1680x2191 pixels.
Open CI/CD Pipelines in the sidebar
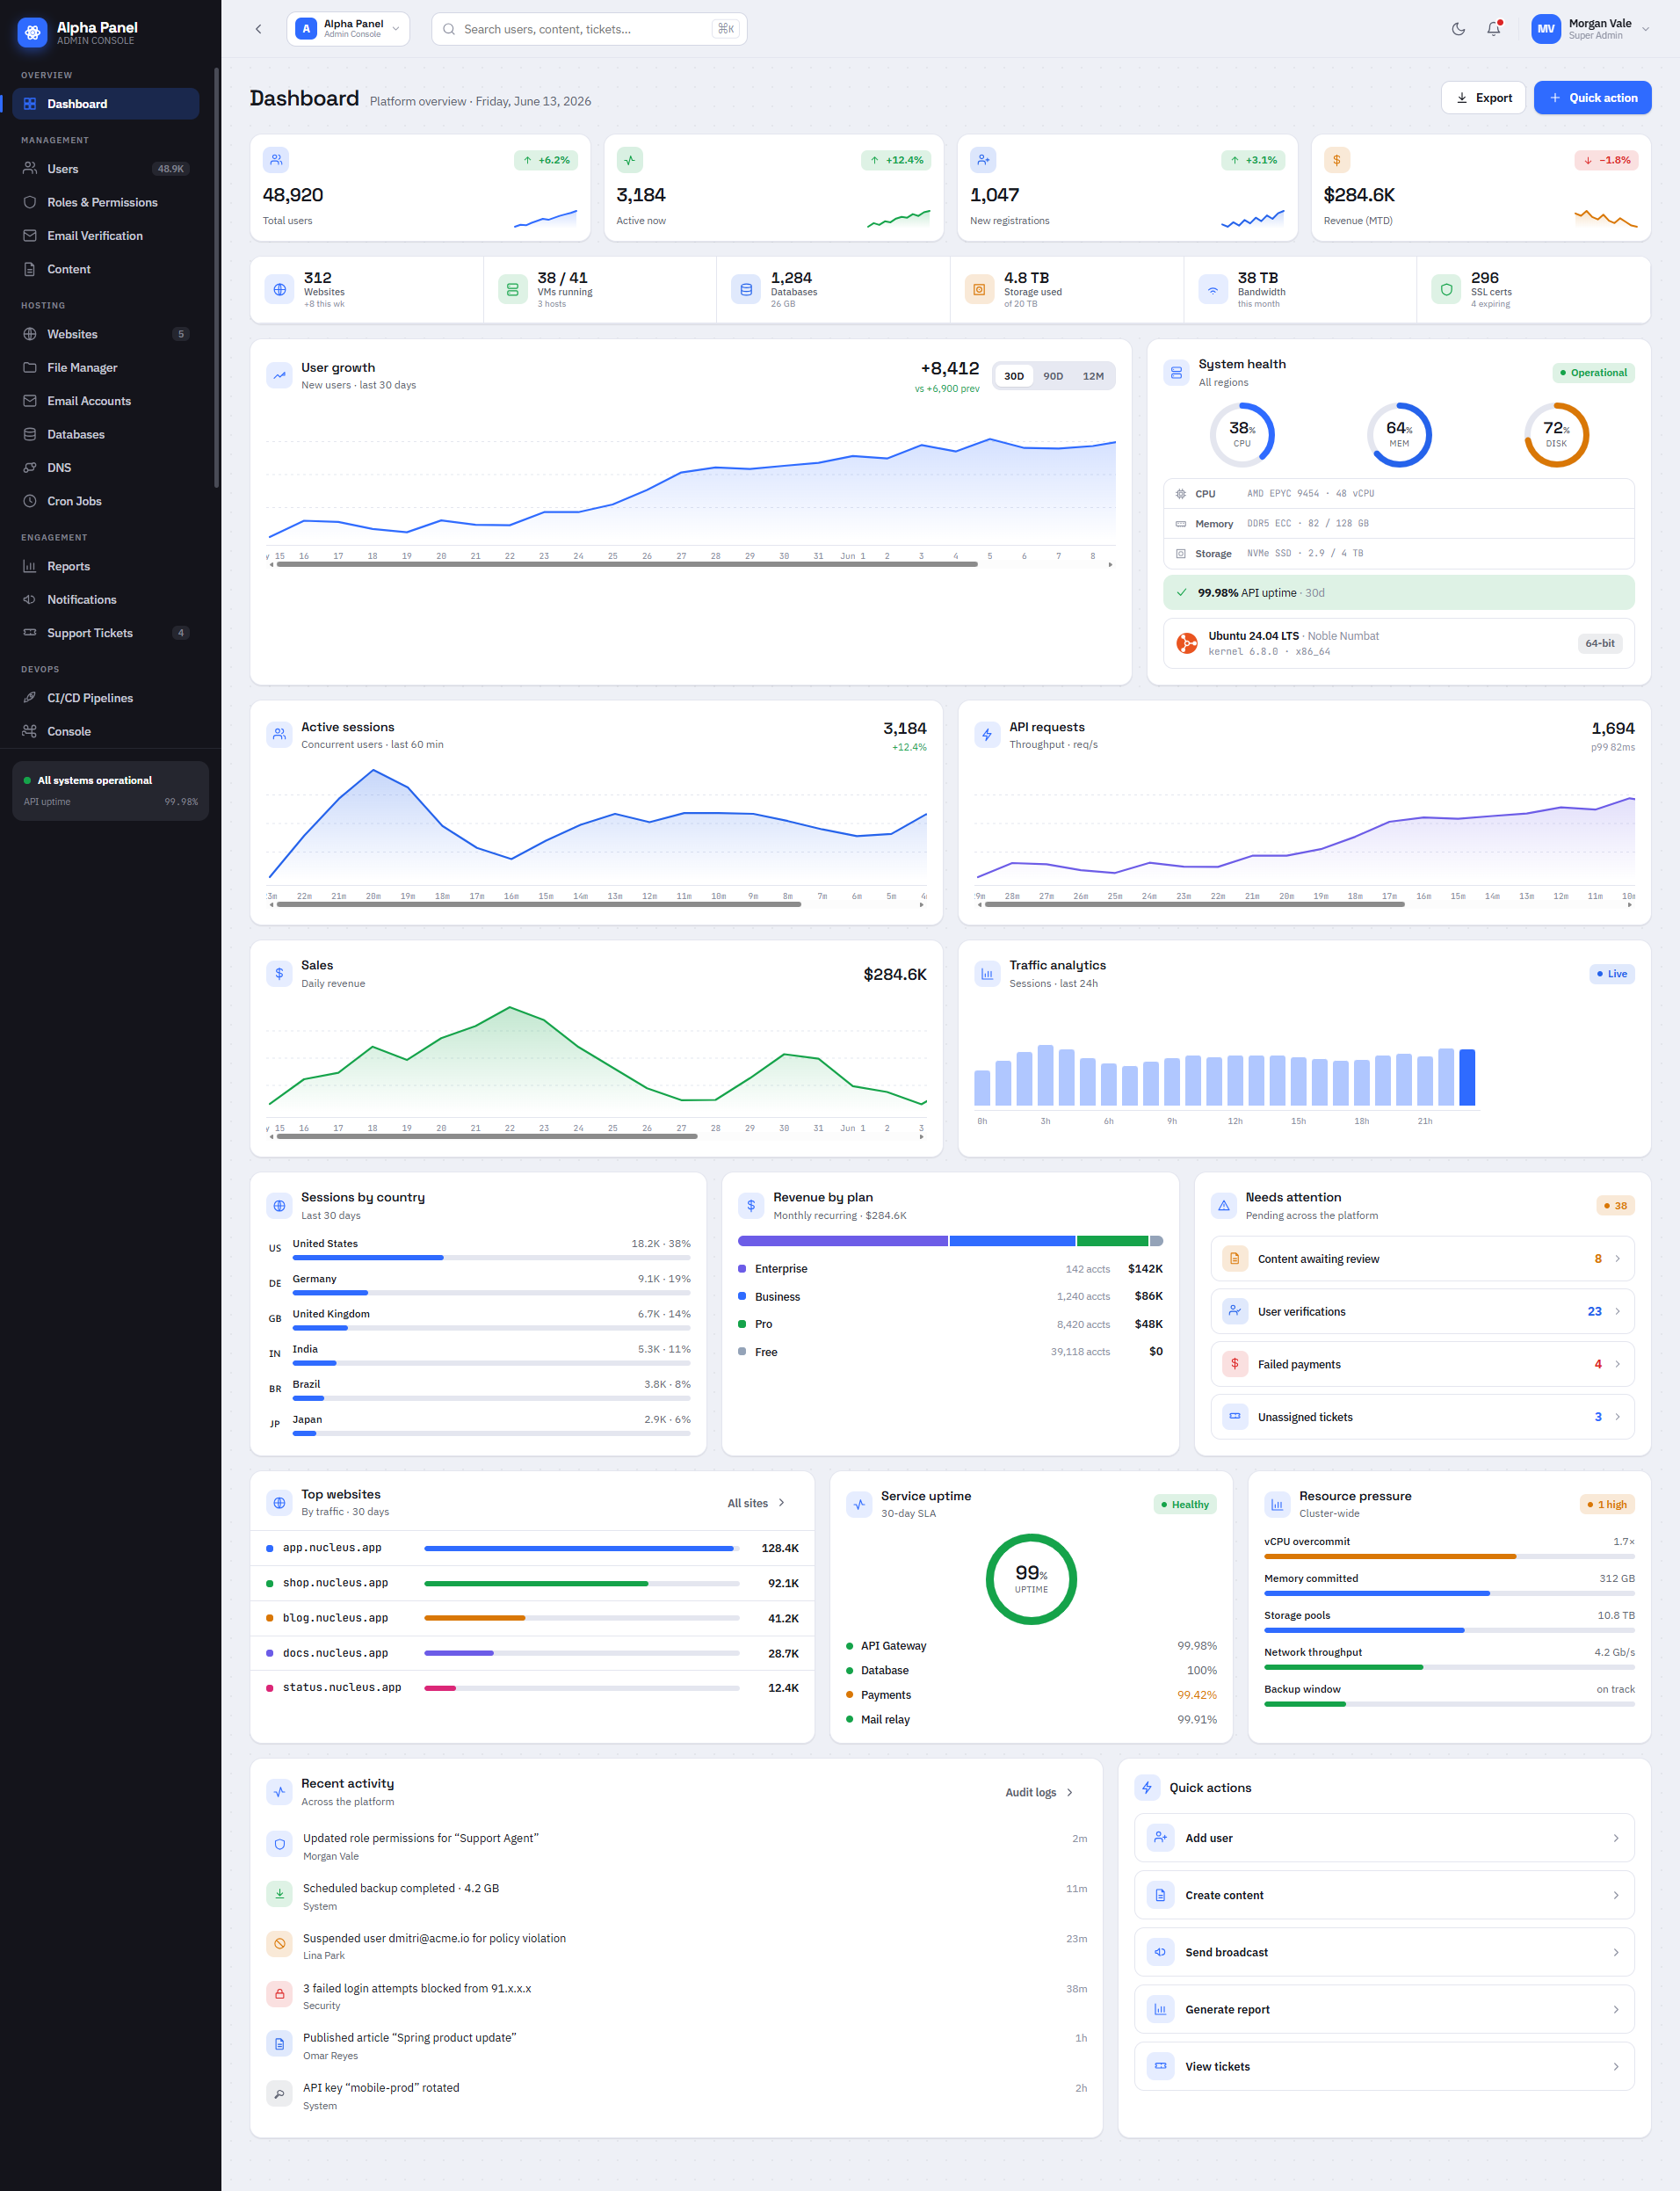[105, 698]
